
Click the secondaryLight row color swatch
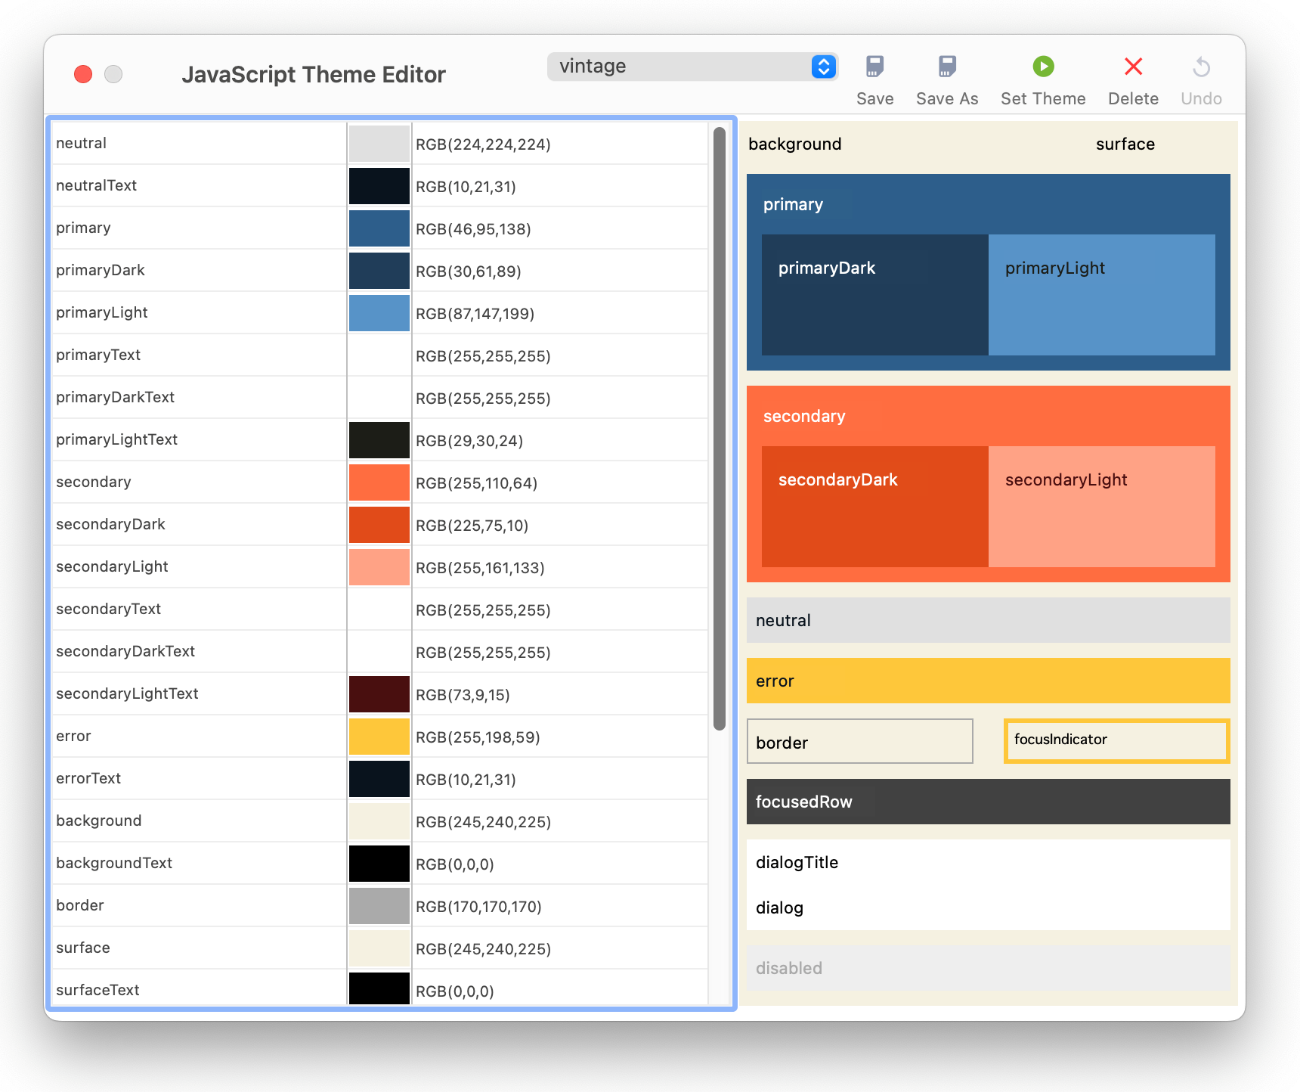(x=379, y=567)
